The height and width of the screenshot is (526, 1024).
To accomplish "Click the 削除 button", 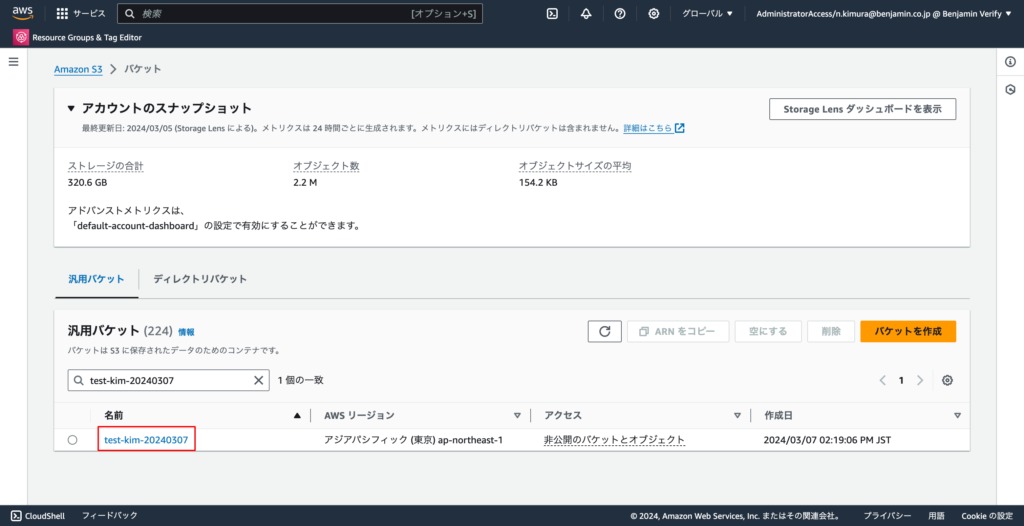I will tap(831, 331).
